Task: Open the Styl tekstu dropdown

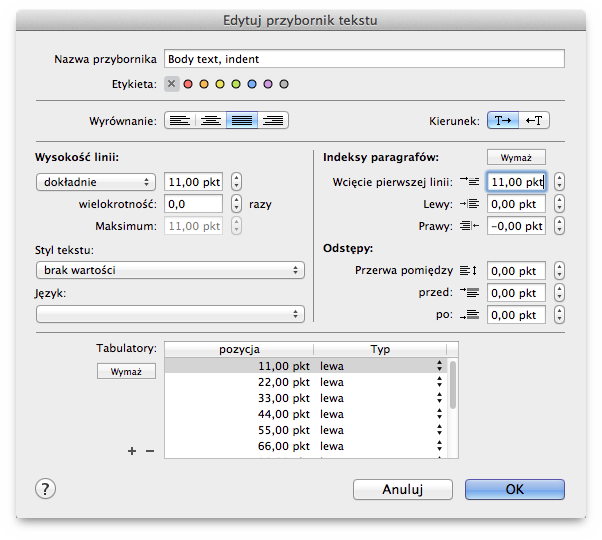Action: point(170,270)
